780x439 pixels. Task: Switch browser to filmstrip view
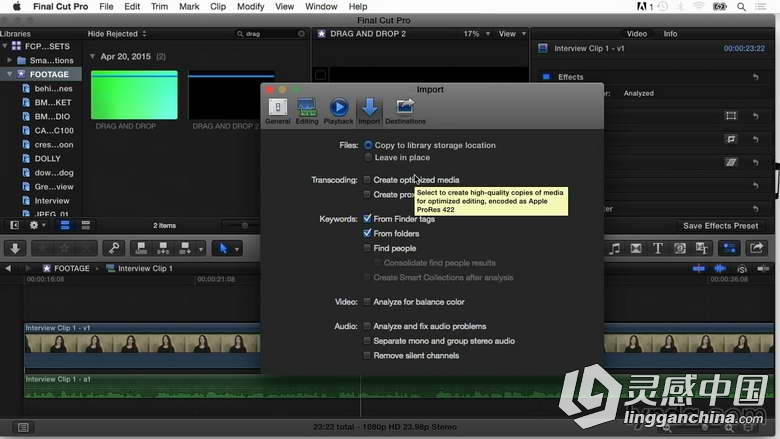coord(65,225)
